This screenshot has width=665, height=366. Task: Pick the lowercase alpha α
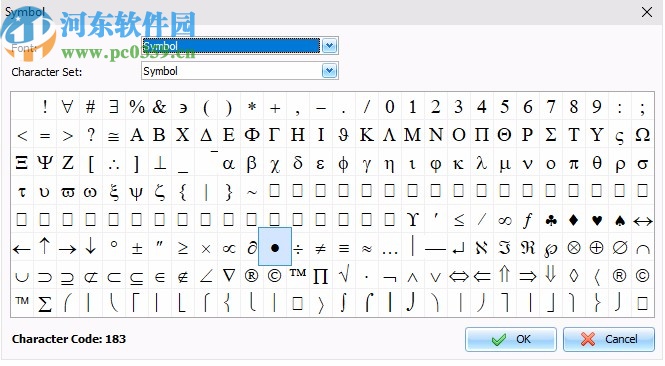tap(229, 164)
